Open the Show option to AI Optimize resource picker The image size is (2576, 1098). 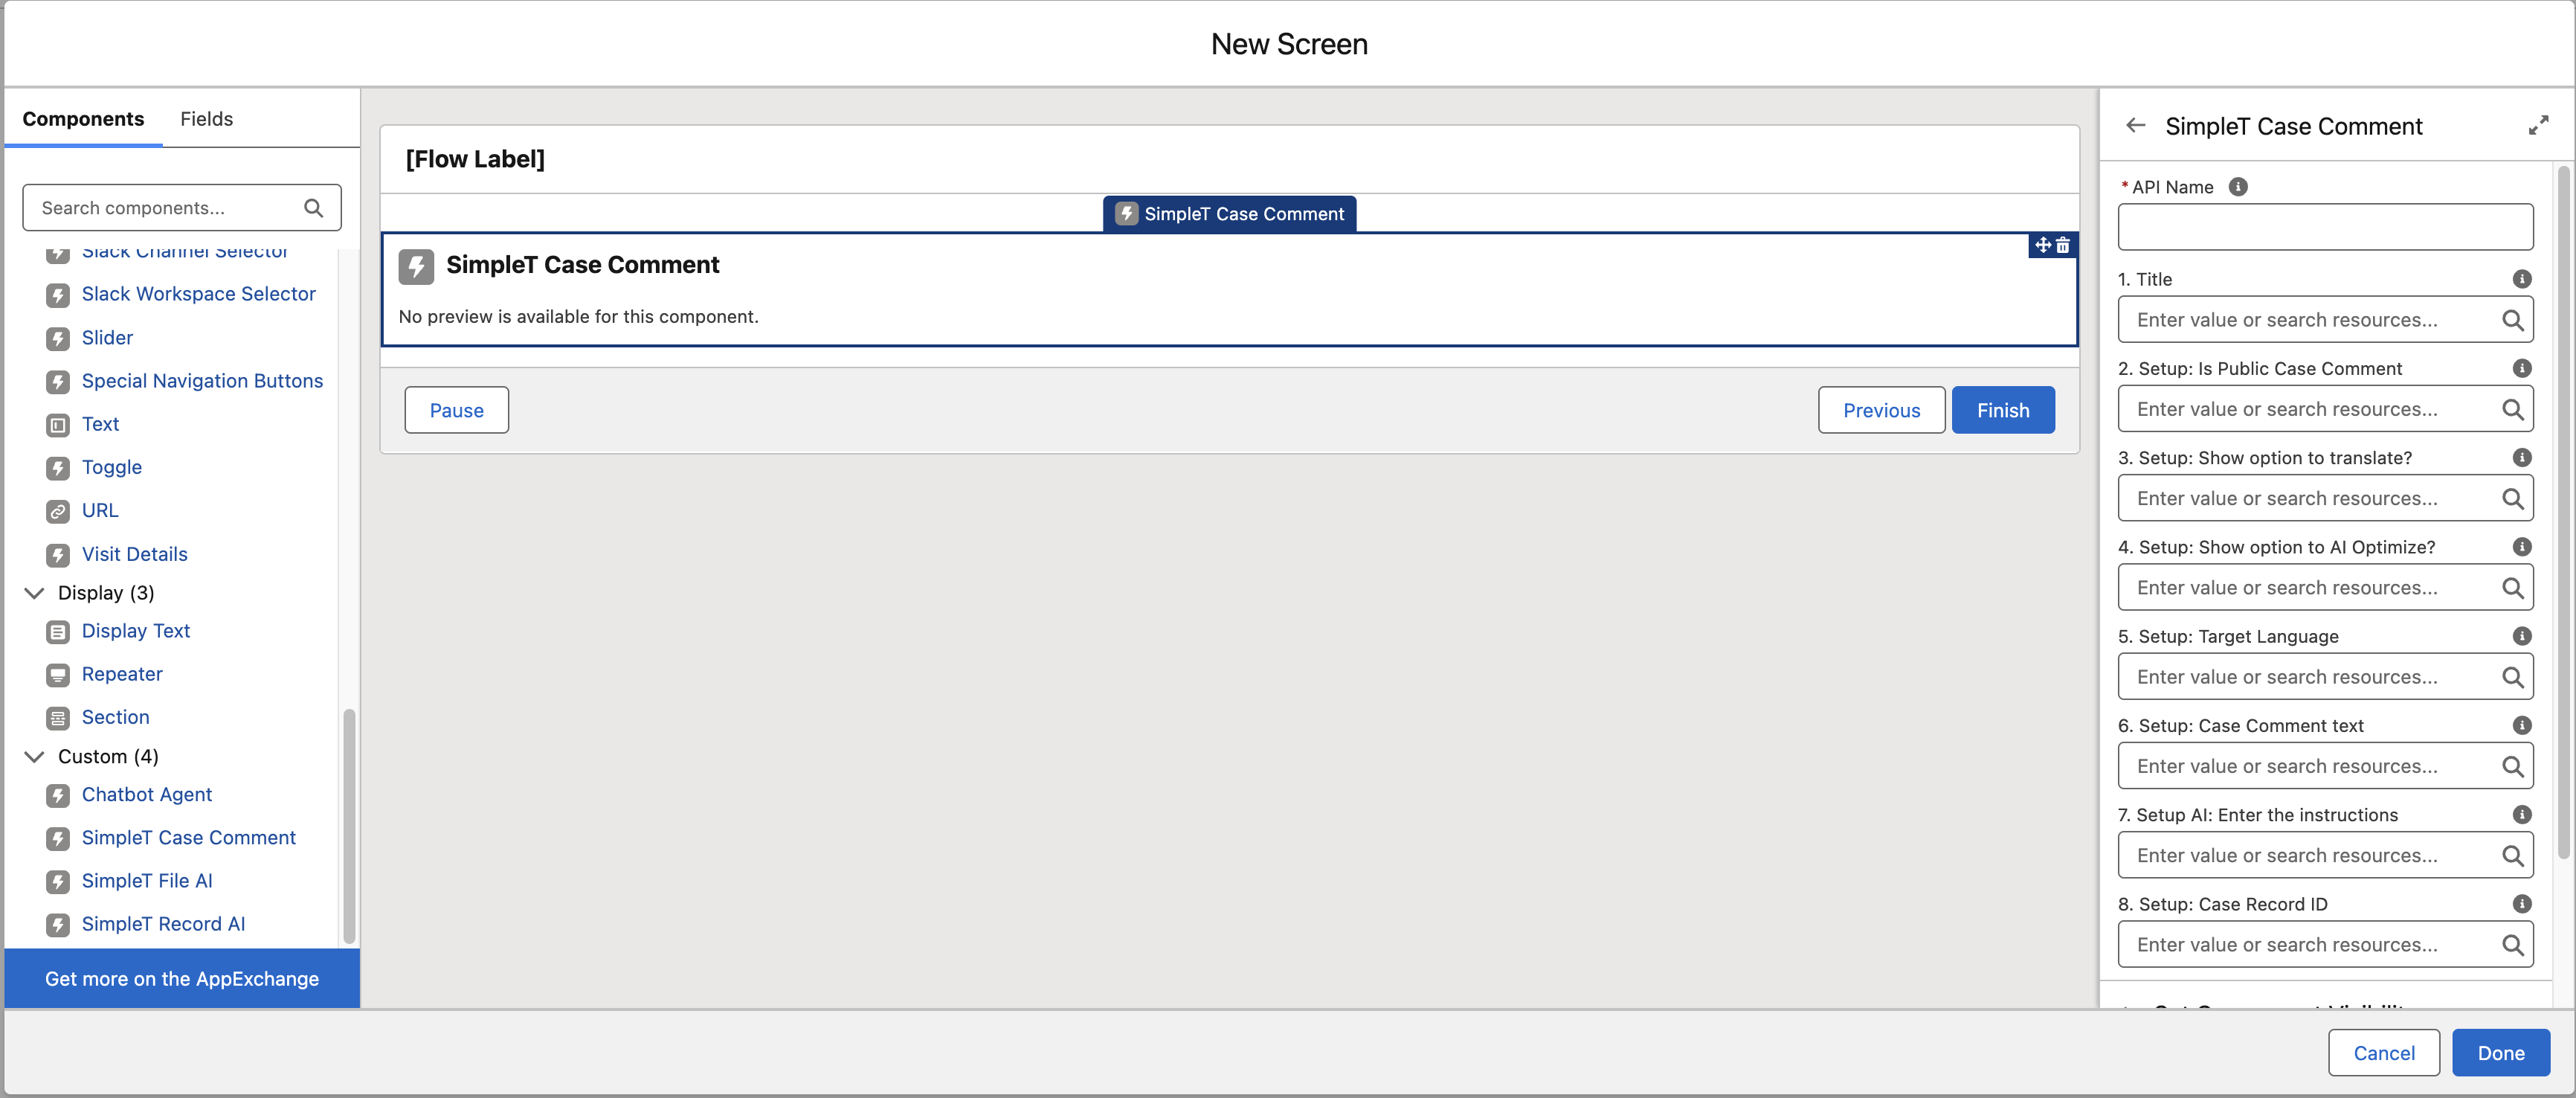pos(2325,588)
